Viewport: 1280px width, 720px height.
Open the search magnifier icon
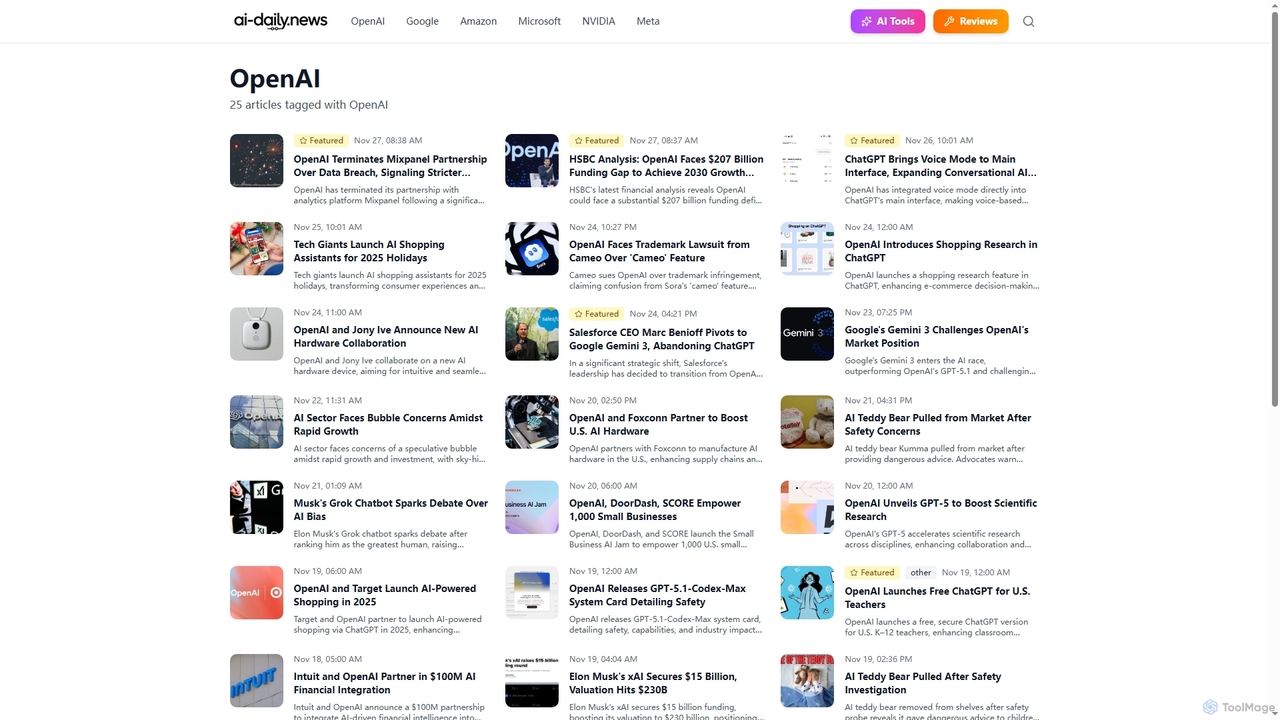click(1028, 21)
